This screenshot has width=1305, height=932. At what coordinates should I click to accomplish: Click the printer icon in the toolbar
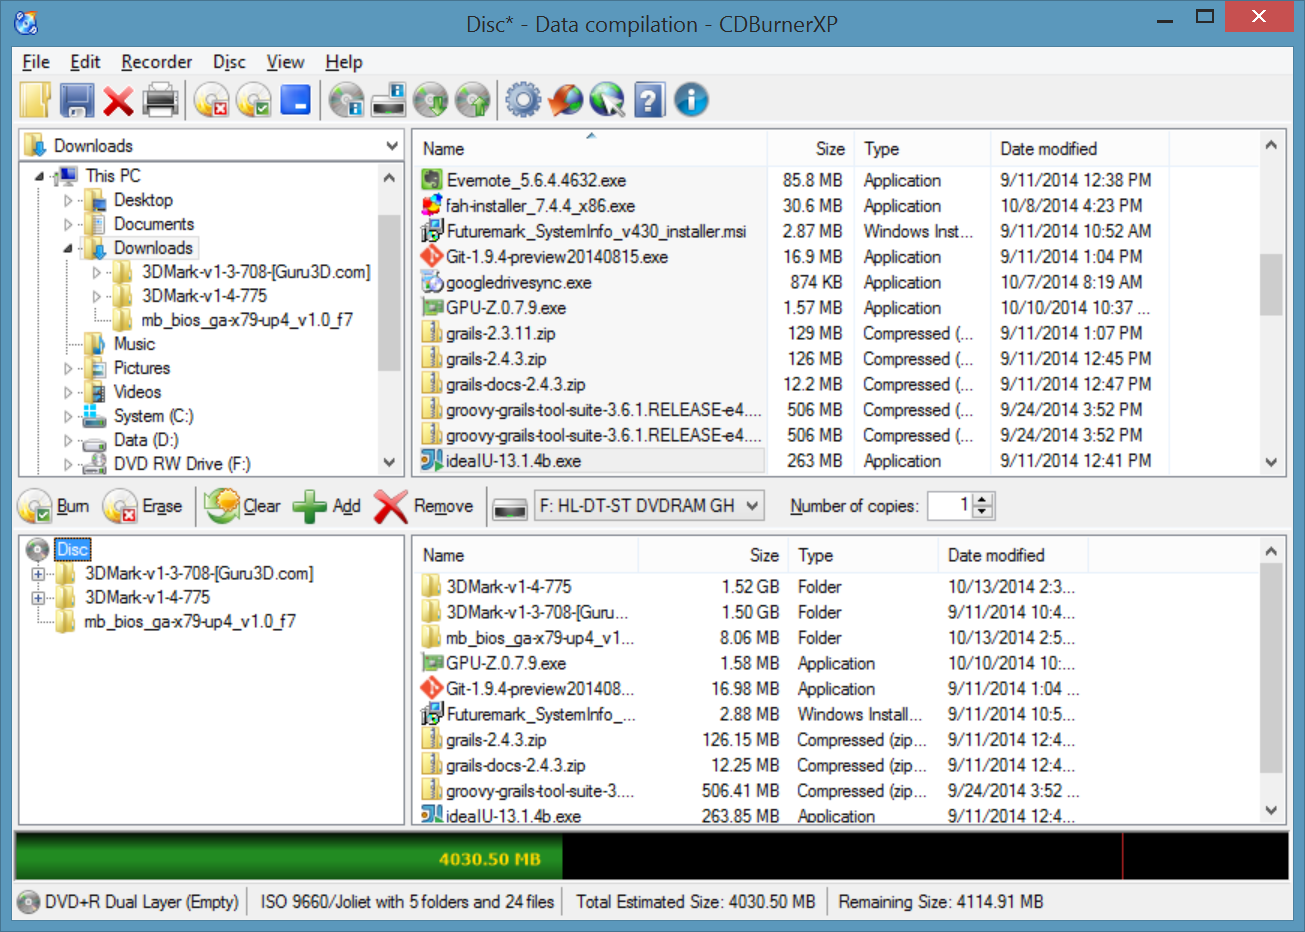[x=160, y=100]
